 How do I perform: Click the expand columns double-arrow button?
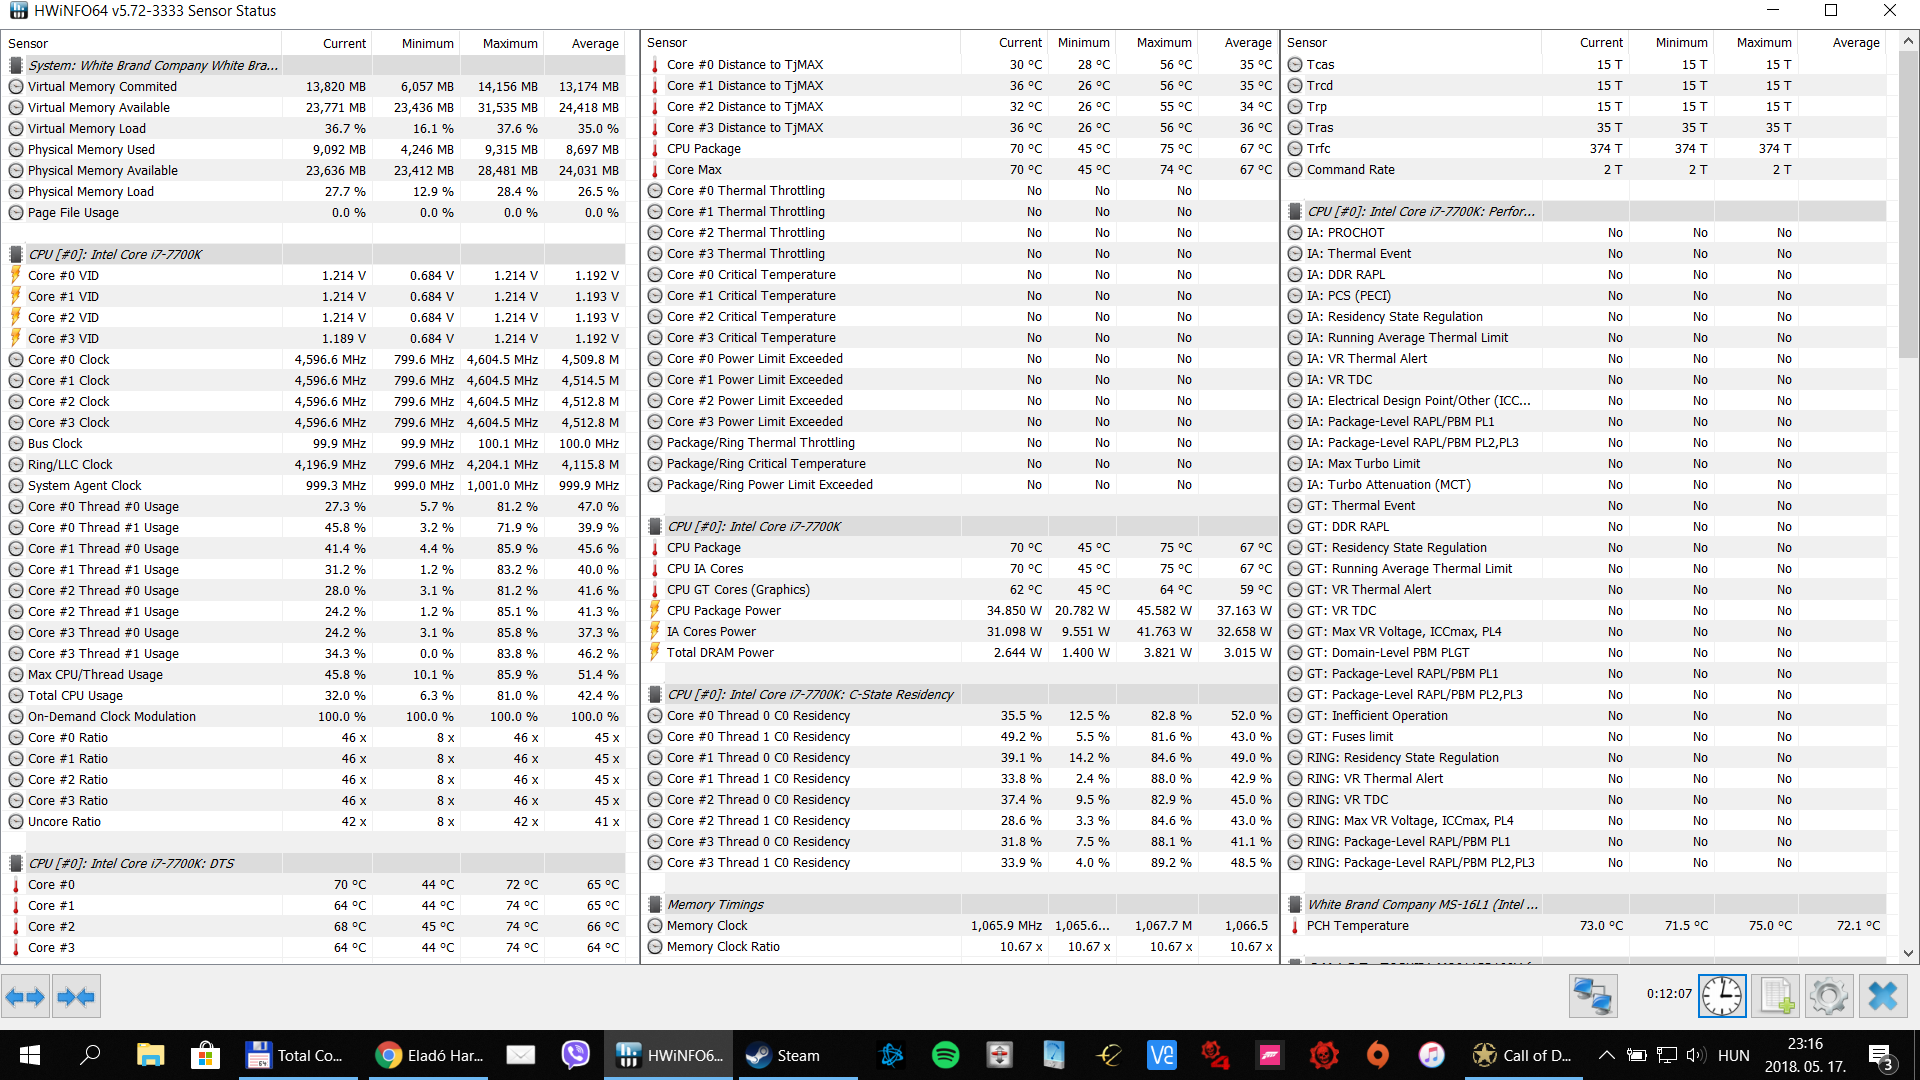point(25,996)
